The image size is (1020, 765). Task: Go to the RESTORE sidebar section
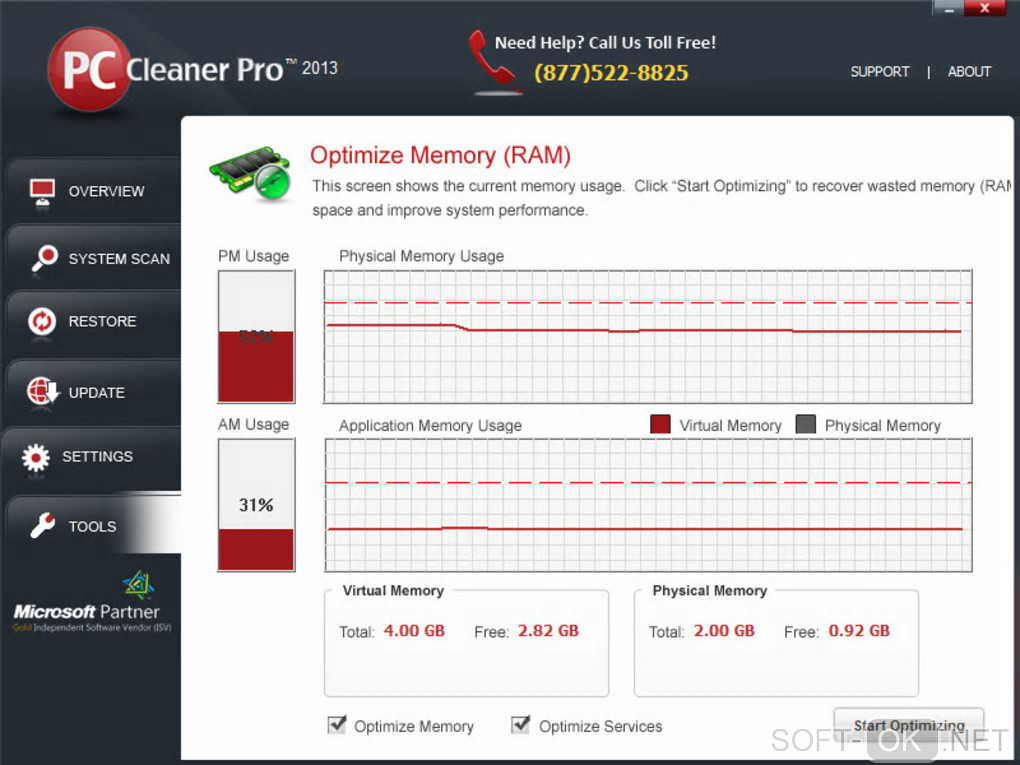[x=92, y=322]
